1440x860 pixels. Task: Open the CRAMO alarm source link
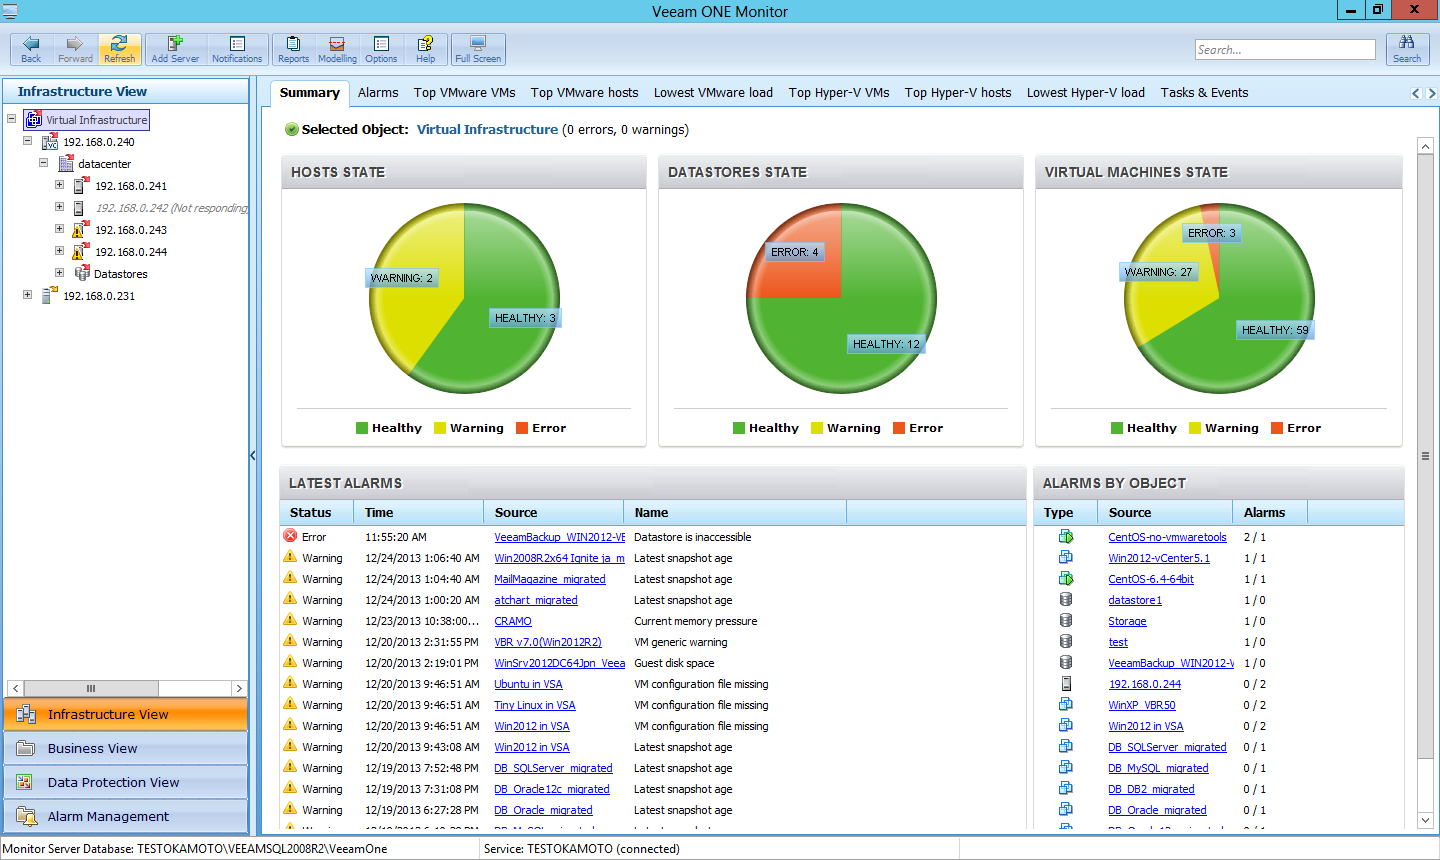[x=513, y=621]
